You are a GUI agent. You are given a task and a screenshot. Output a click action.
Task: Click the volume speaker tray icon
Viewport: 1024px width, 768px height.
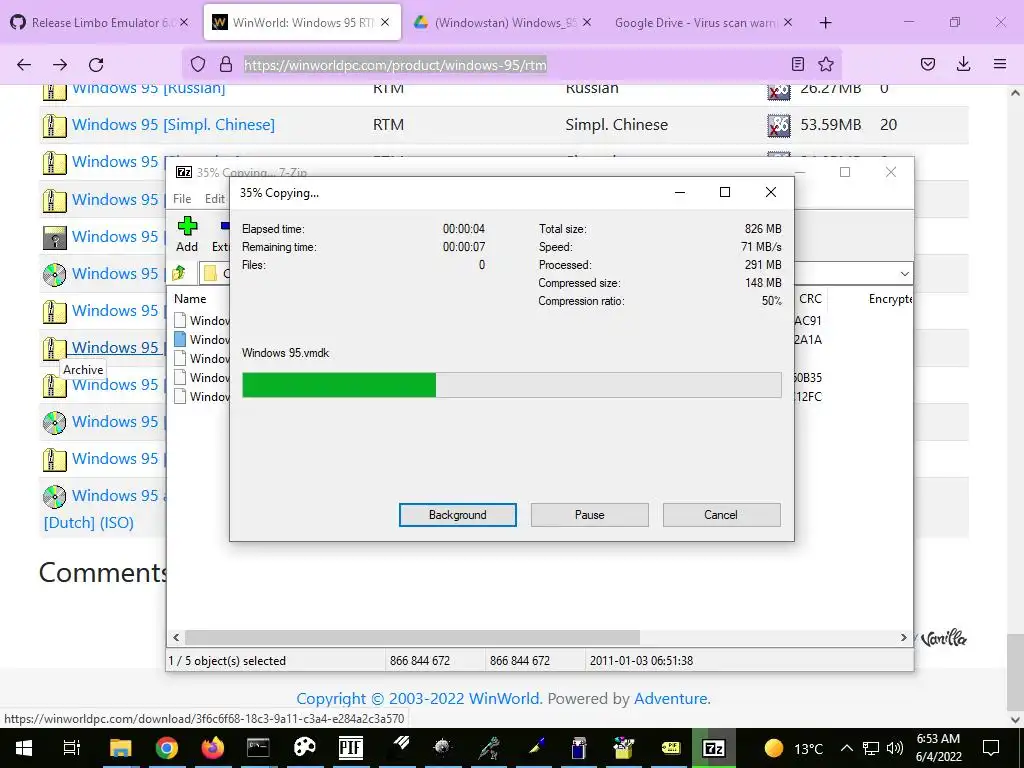tap(895, 748)
